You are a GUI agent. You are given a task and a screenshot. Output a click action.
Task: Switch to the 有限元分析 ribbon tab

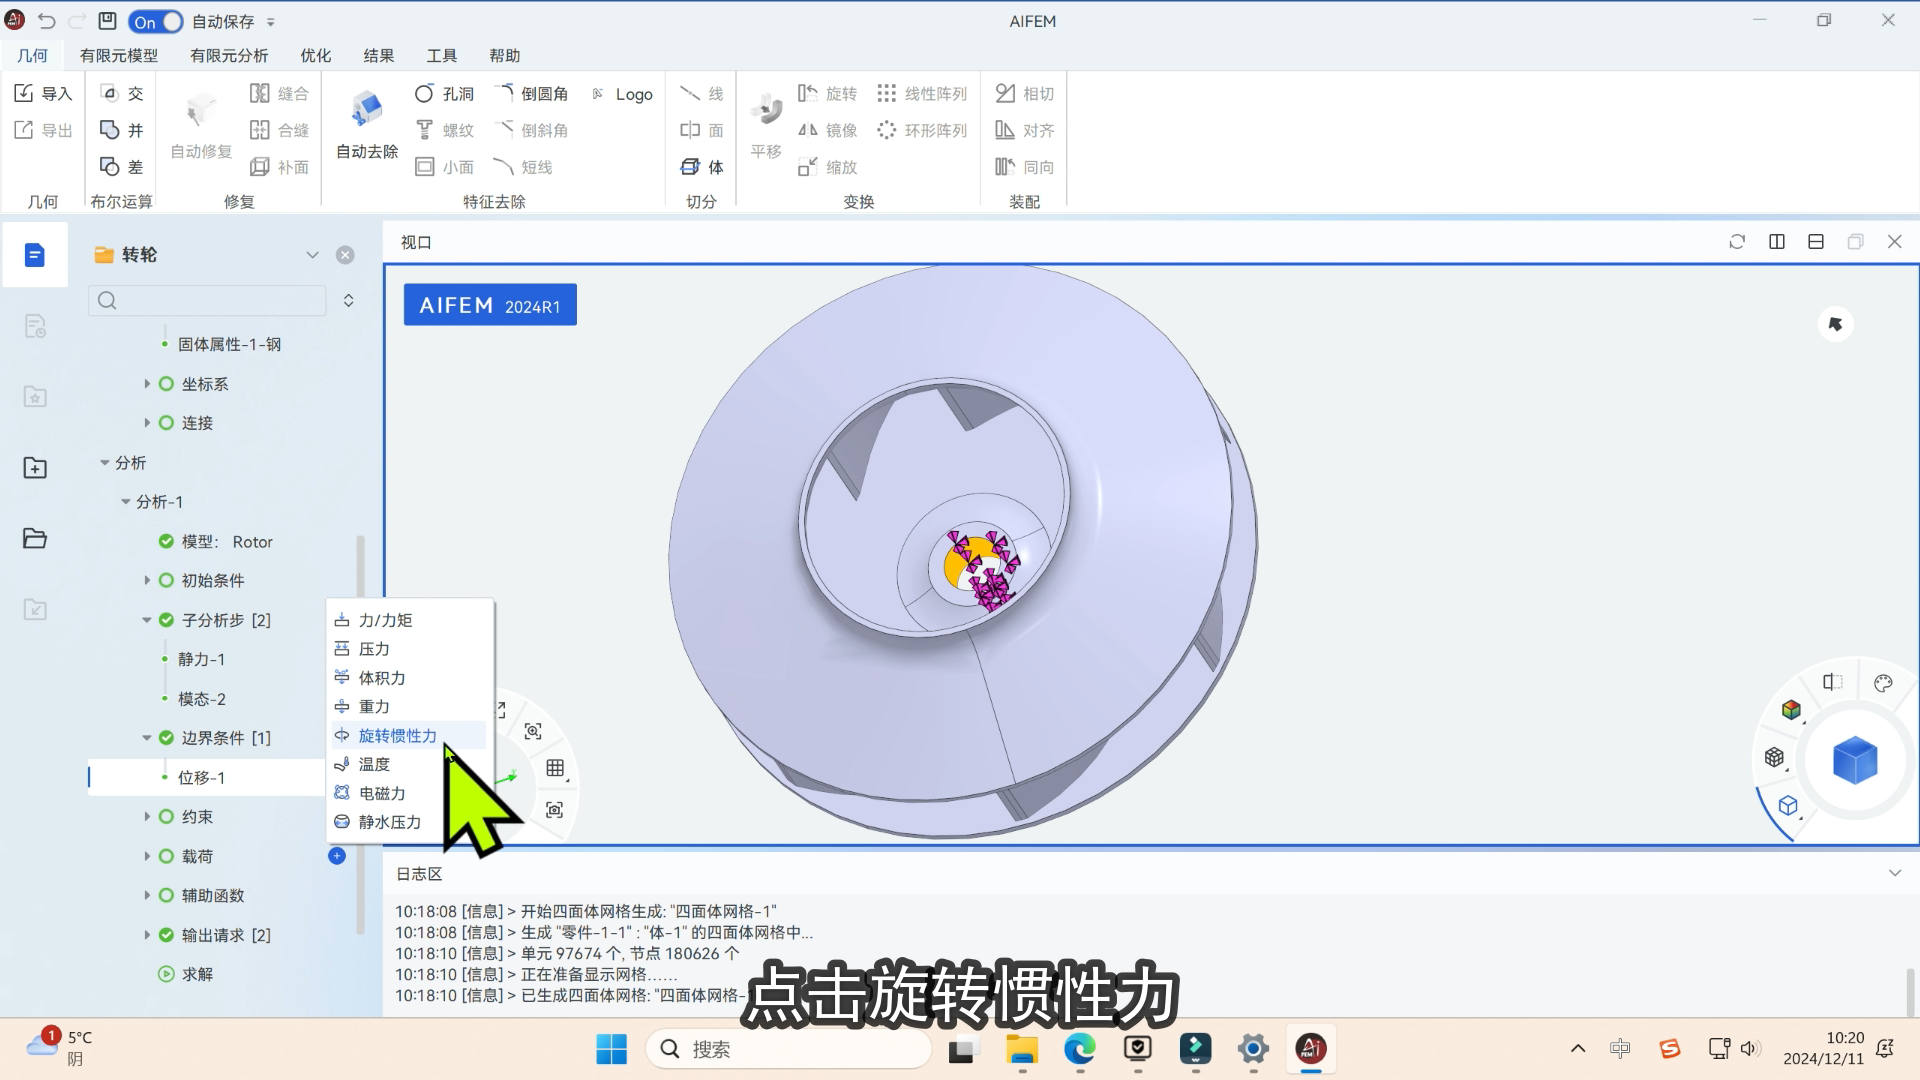pyautogui.click(x=229, y=56)
